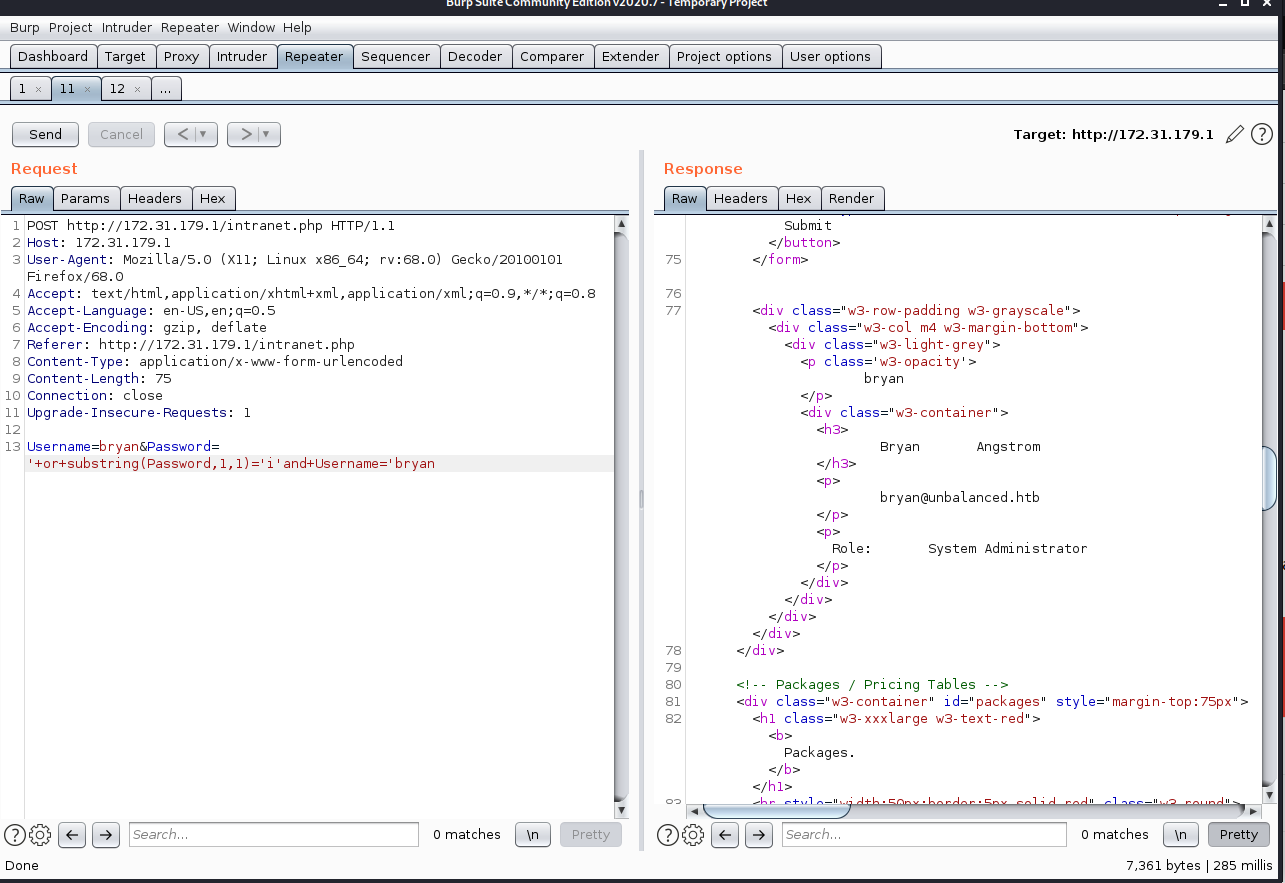This screenshot has width=1285, height=883.
Task: Switch to the Comparer tab
Action: coord(552,57)
